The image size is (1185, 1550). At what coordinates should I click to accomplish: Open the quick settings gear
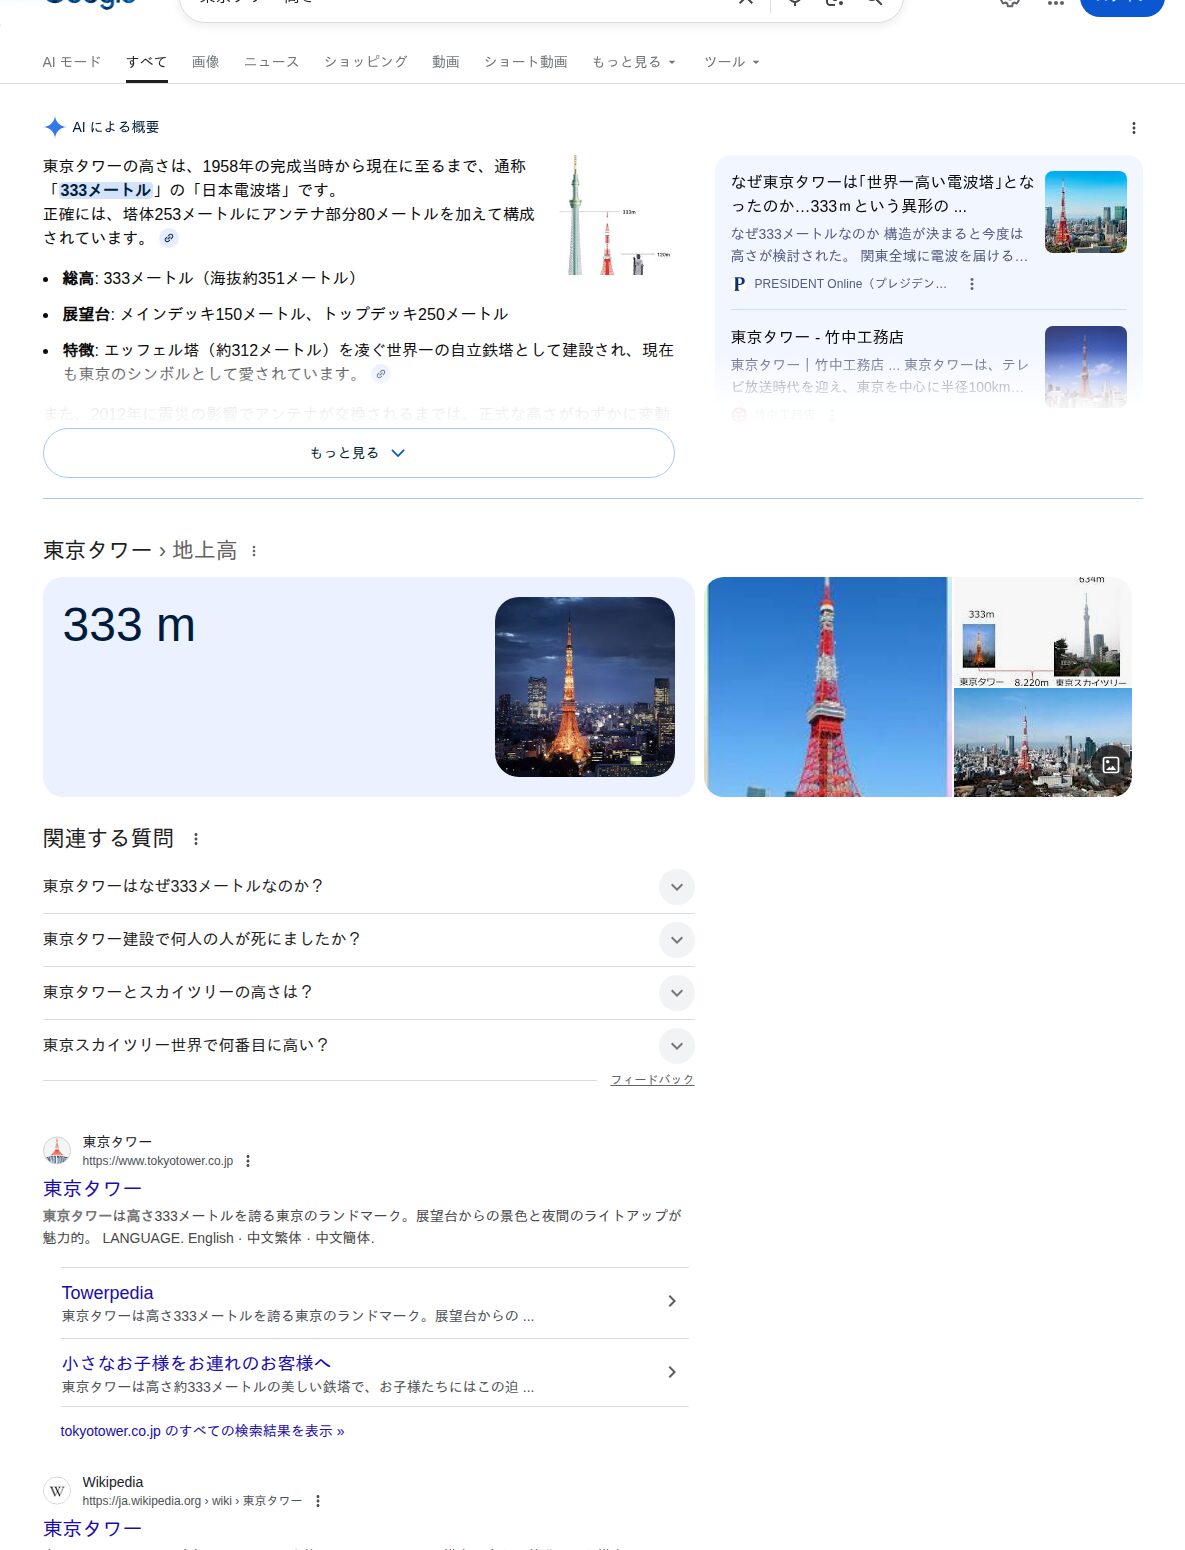[x=1010, y=4]
